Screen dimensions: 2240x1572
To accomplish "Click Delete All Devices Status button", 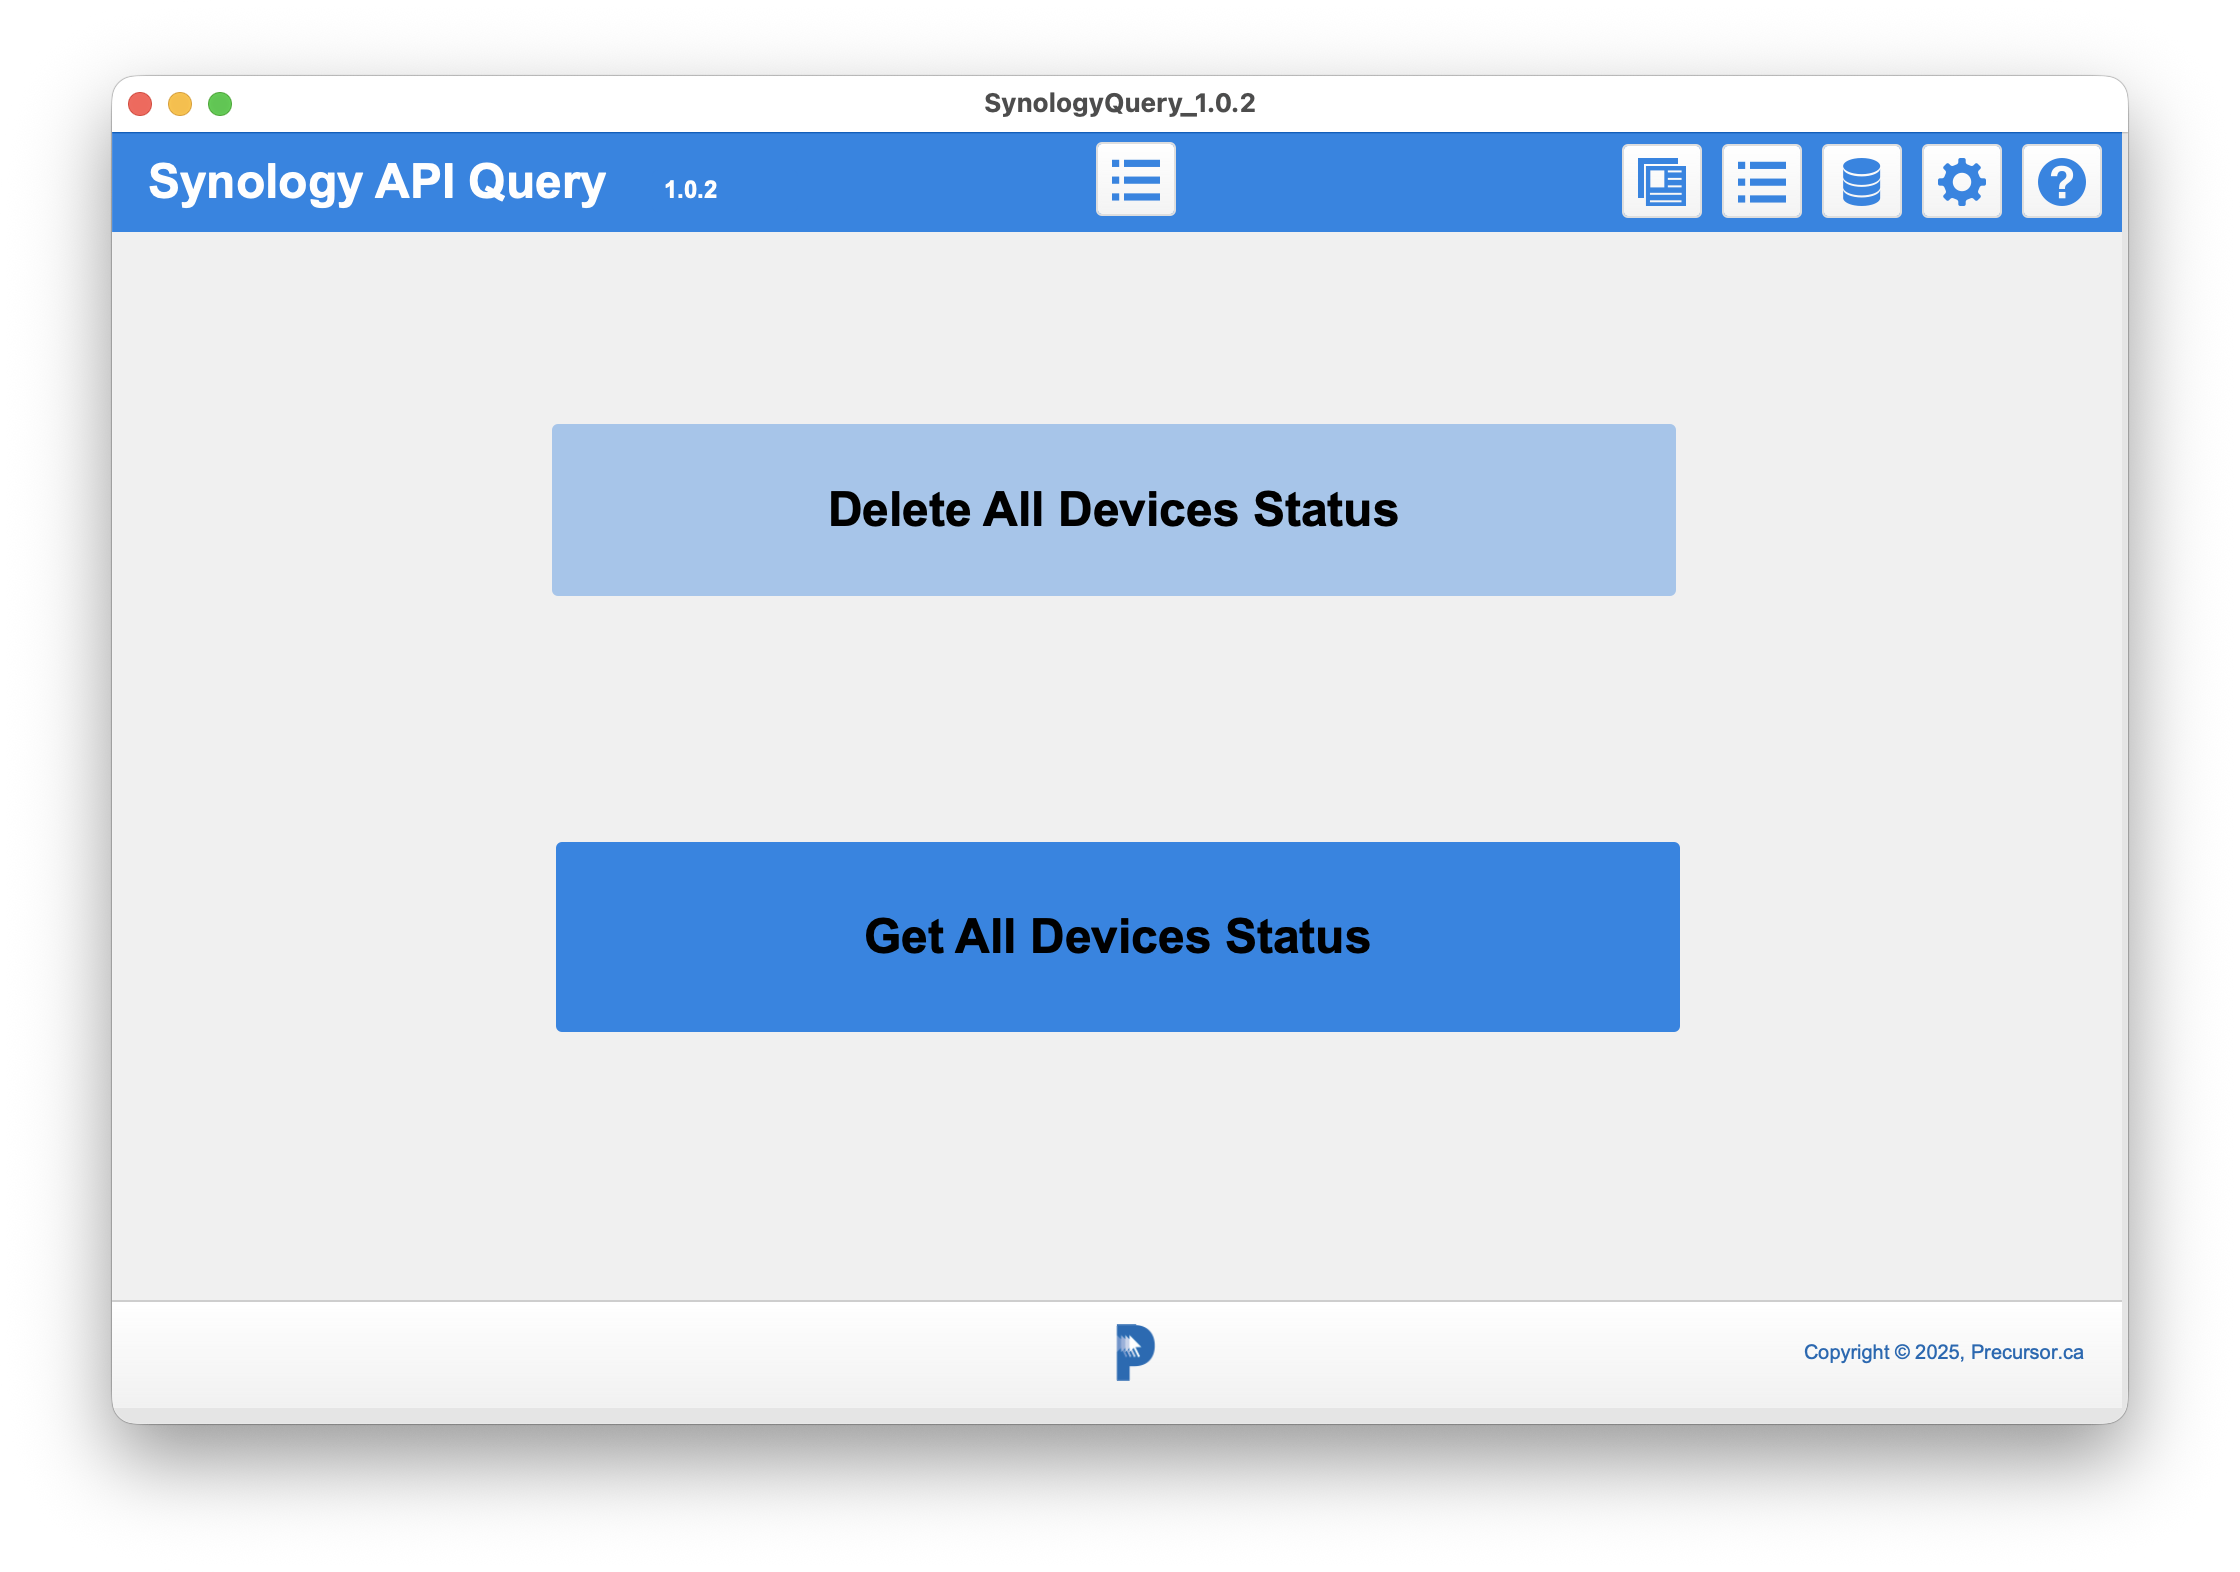I will pyautogui.click(x=1113, y=510).
